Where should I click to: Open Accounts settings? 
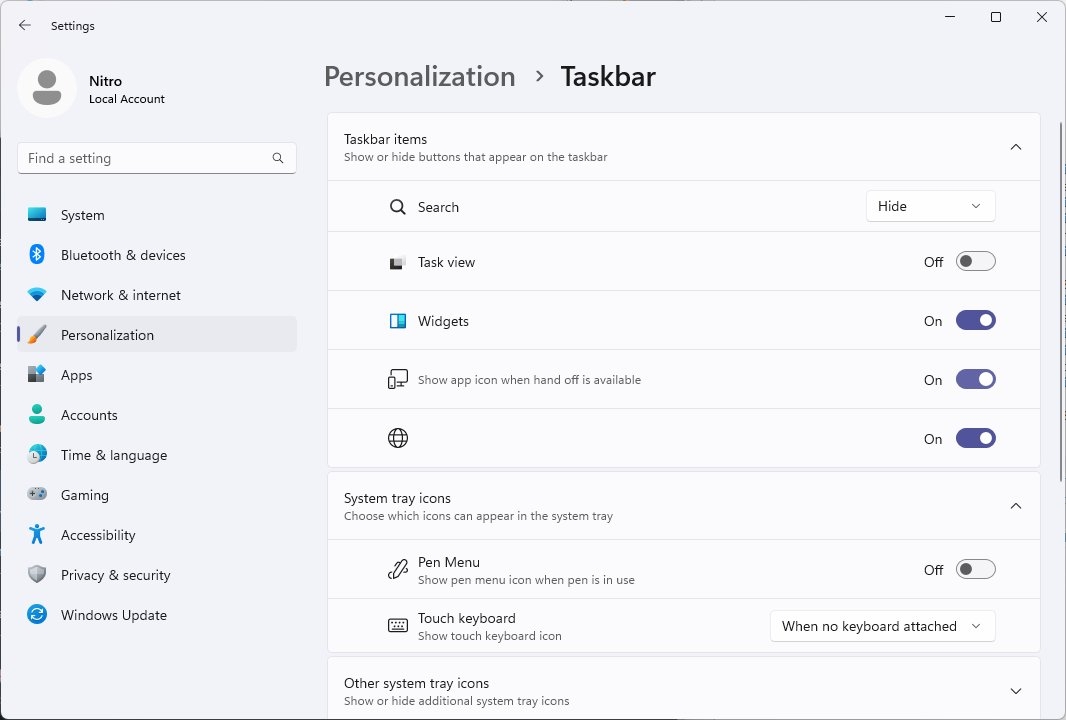point(157,415)
